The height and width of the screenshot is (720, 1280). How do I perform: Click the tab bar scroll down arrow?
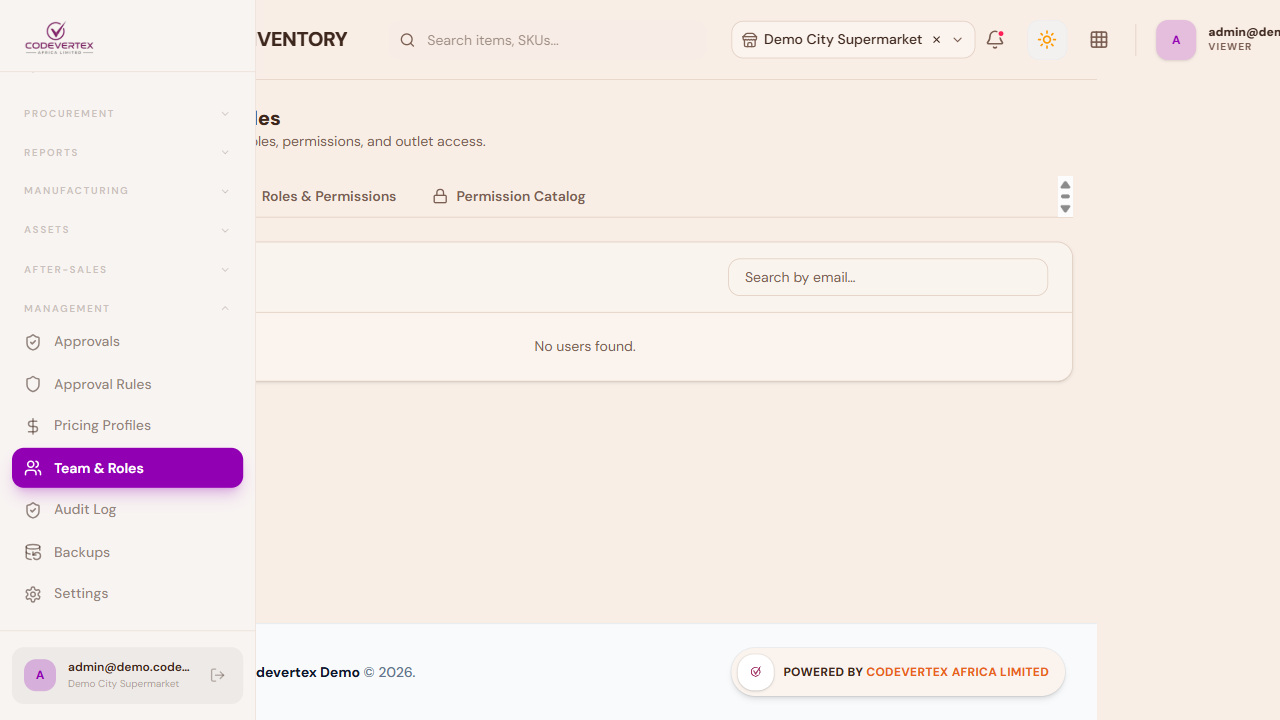[x=1065, y=209]
